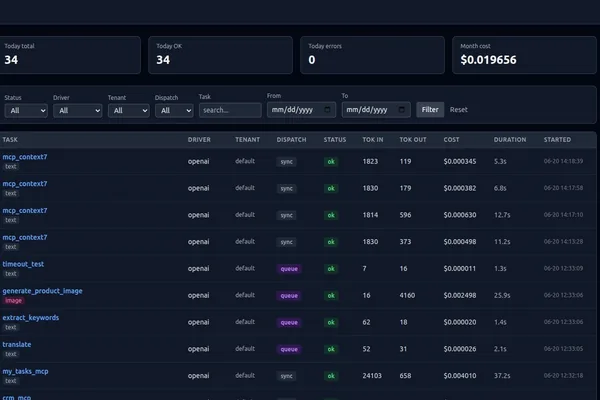Open the timeout_test task entry
600x400 pixels.
tap(23, 264)
